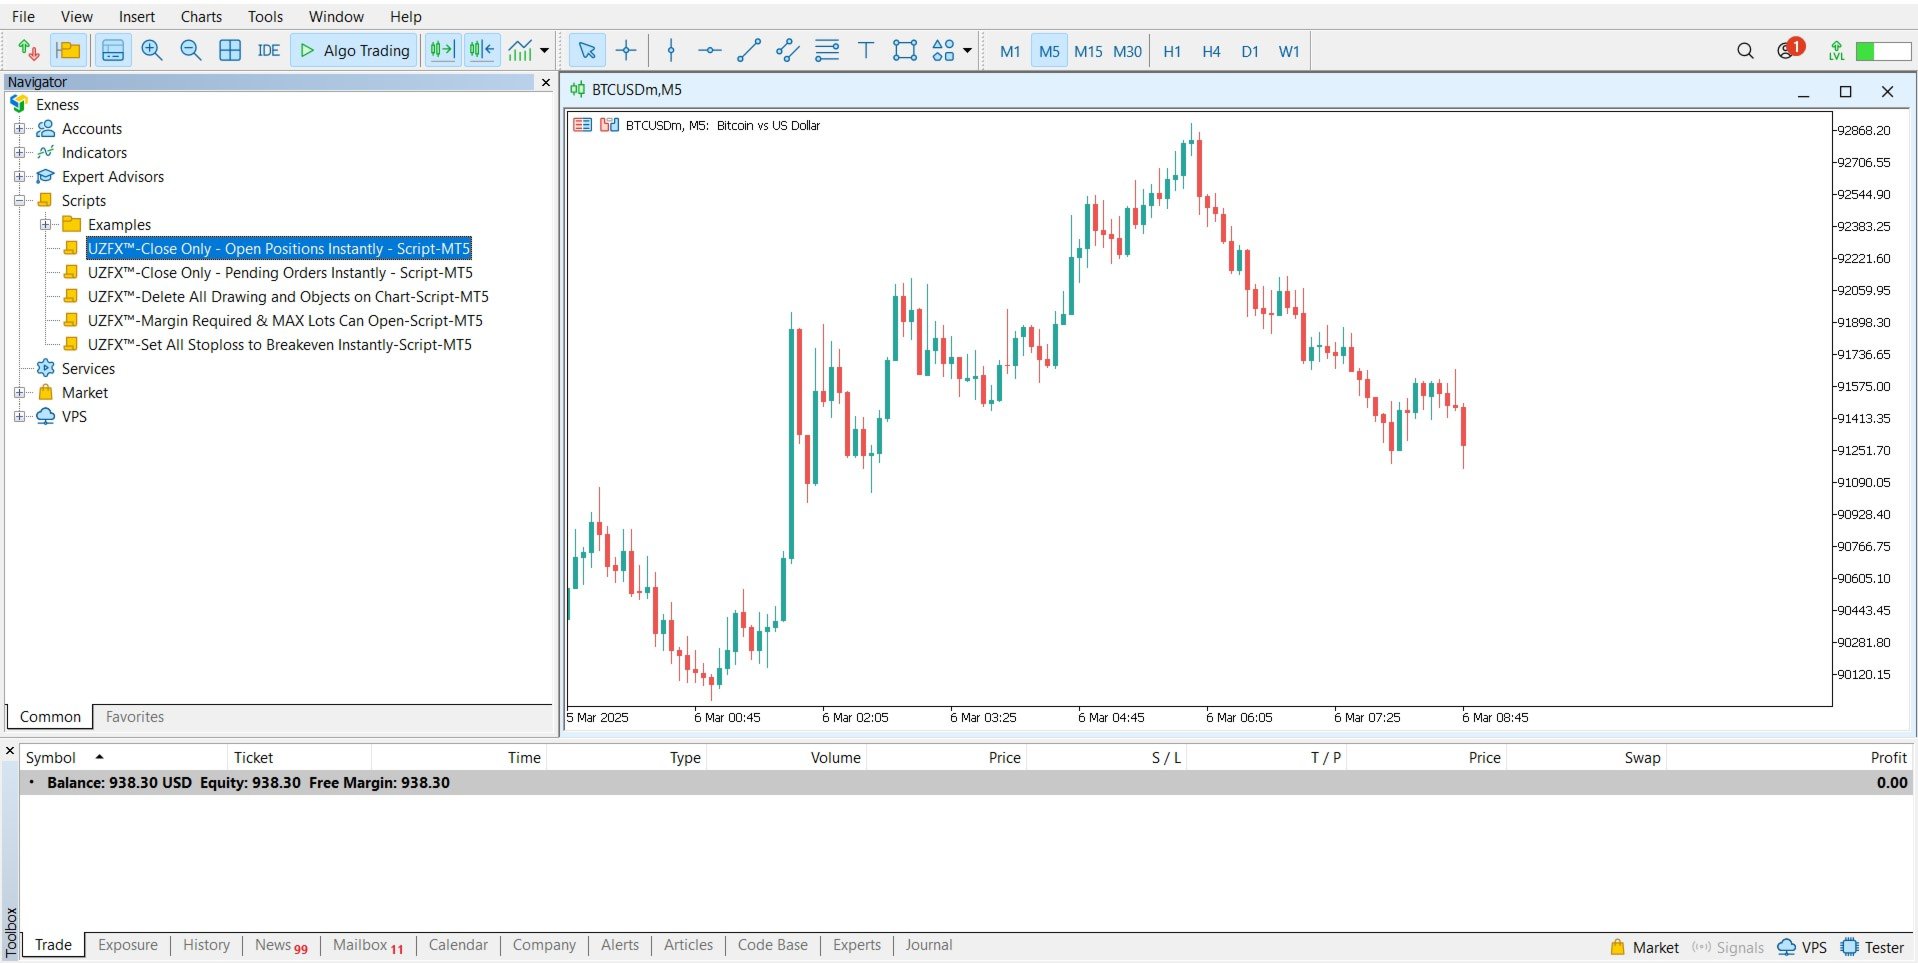The width and height of the screenshot is (1918, 963).
Task: Select the cursor arrow tool
Action: (x=587, y=50)
